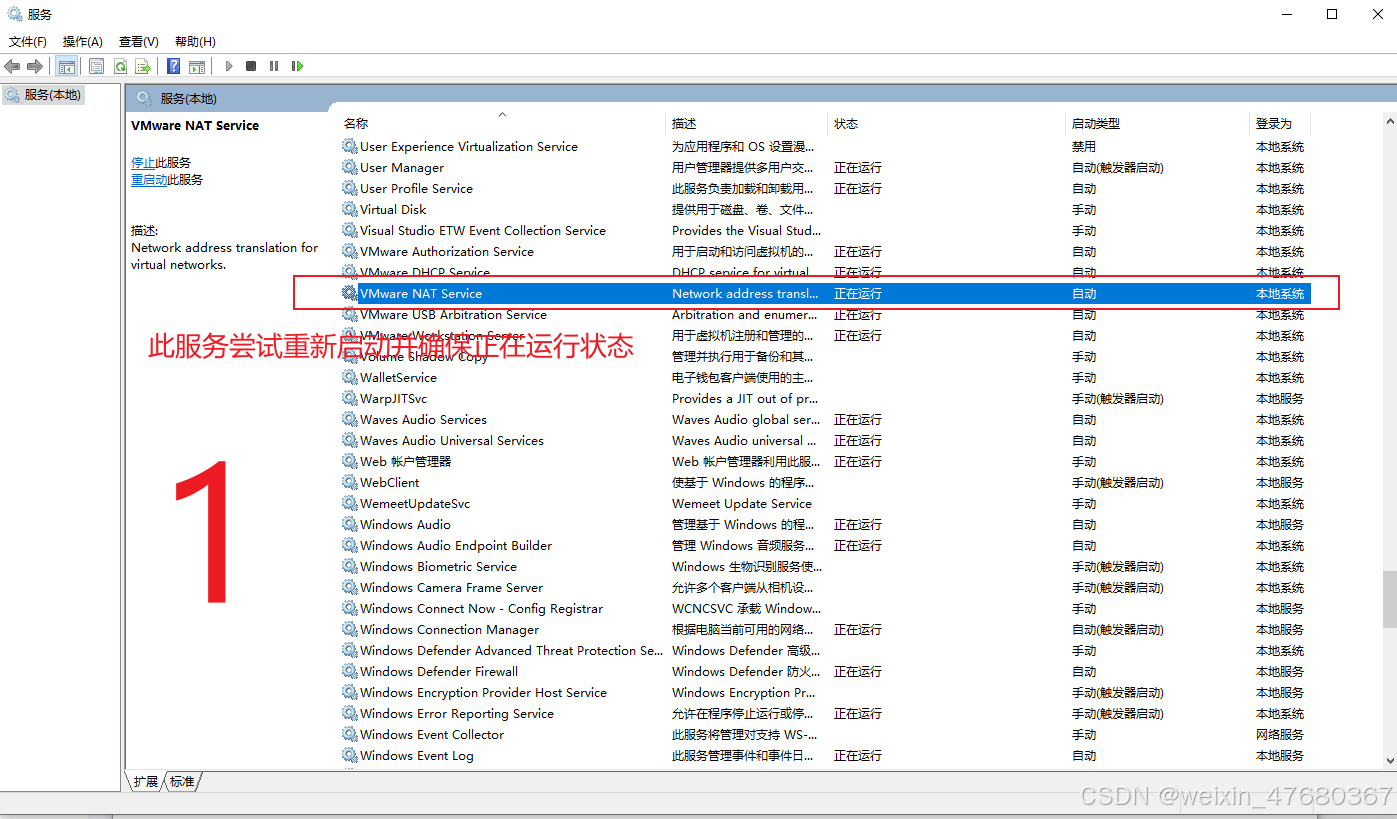Open the Properties toolbar icon

tap(97, 66)
